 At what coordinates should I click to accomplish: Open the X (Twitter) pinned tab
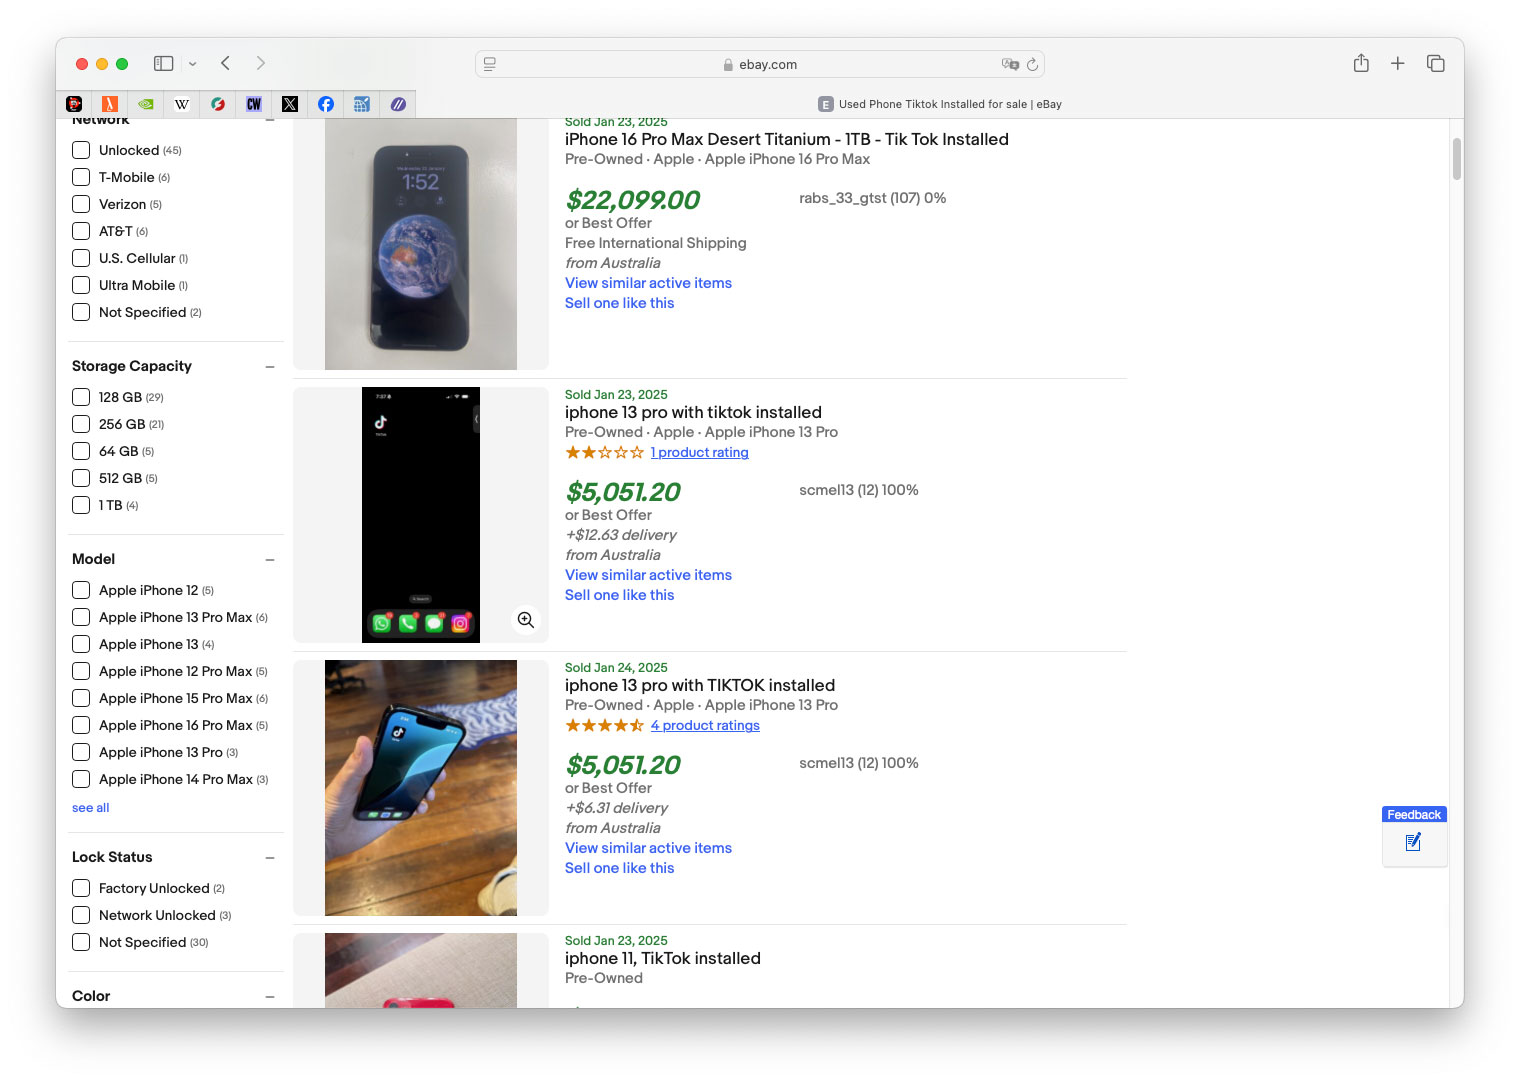coord(290,104)
